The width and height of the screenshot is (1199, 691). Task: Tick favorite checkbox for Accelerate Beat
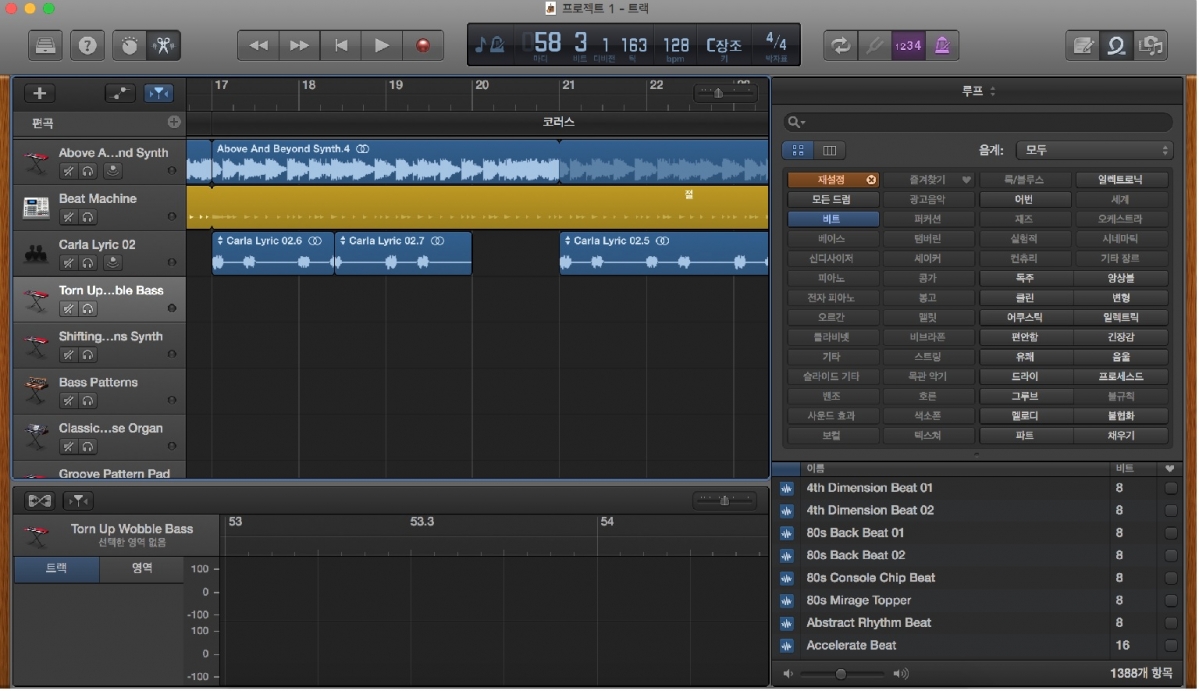pyautogui.click(x=1170, y=645)
